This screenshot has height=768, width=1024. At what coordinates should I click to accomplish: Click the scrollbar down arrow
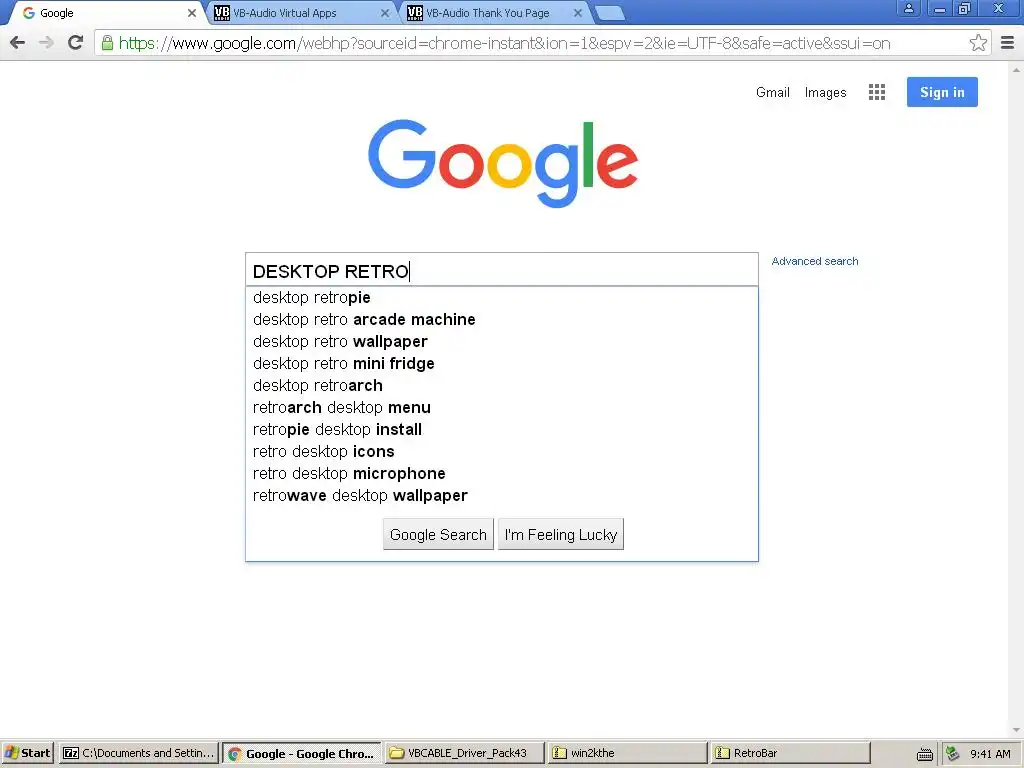click(1016, 730)
